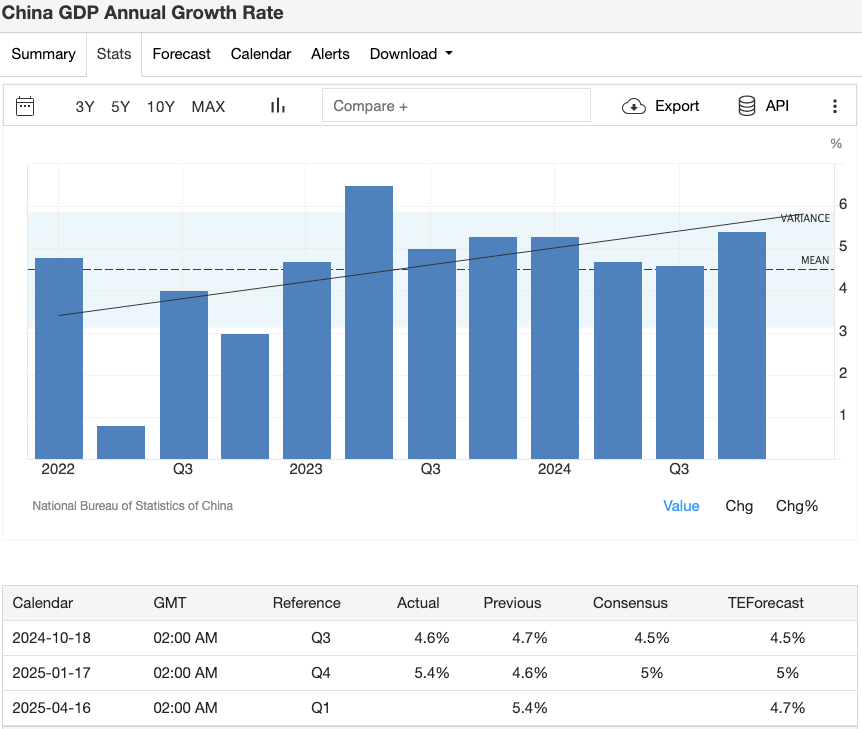
Task: Switch chart display to Chg% mode
Action: pyautogui.click(x=797, y=506)
